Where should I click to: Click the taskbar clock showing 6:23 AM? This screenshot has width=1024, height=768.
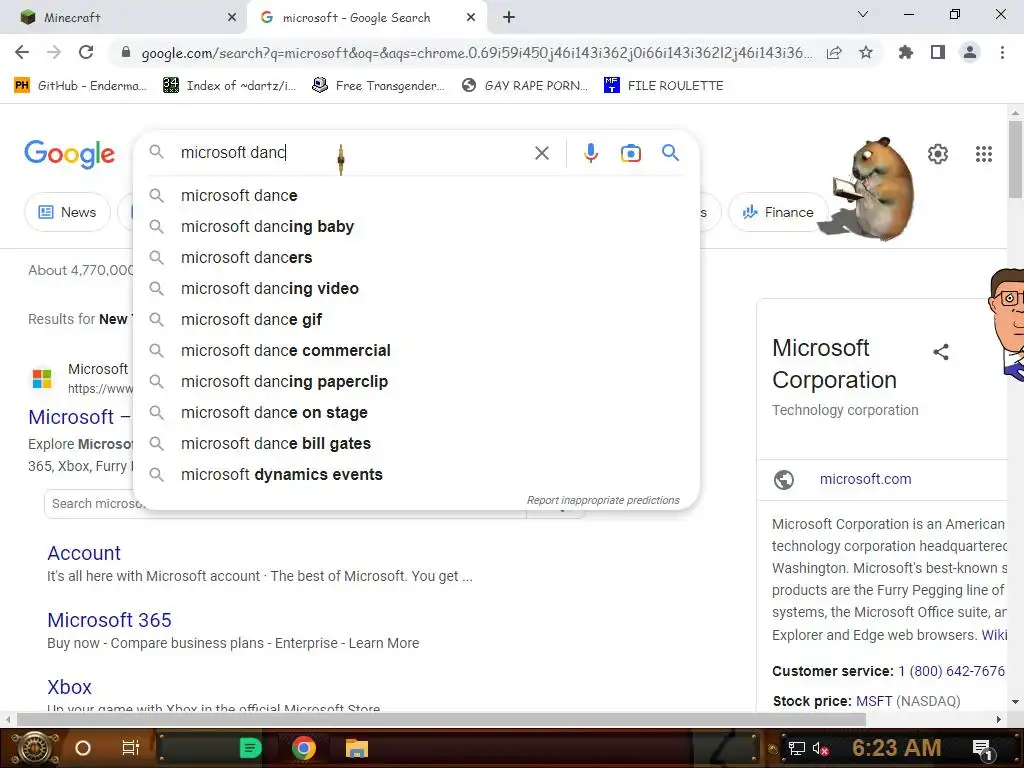click(x=896, y=748)
